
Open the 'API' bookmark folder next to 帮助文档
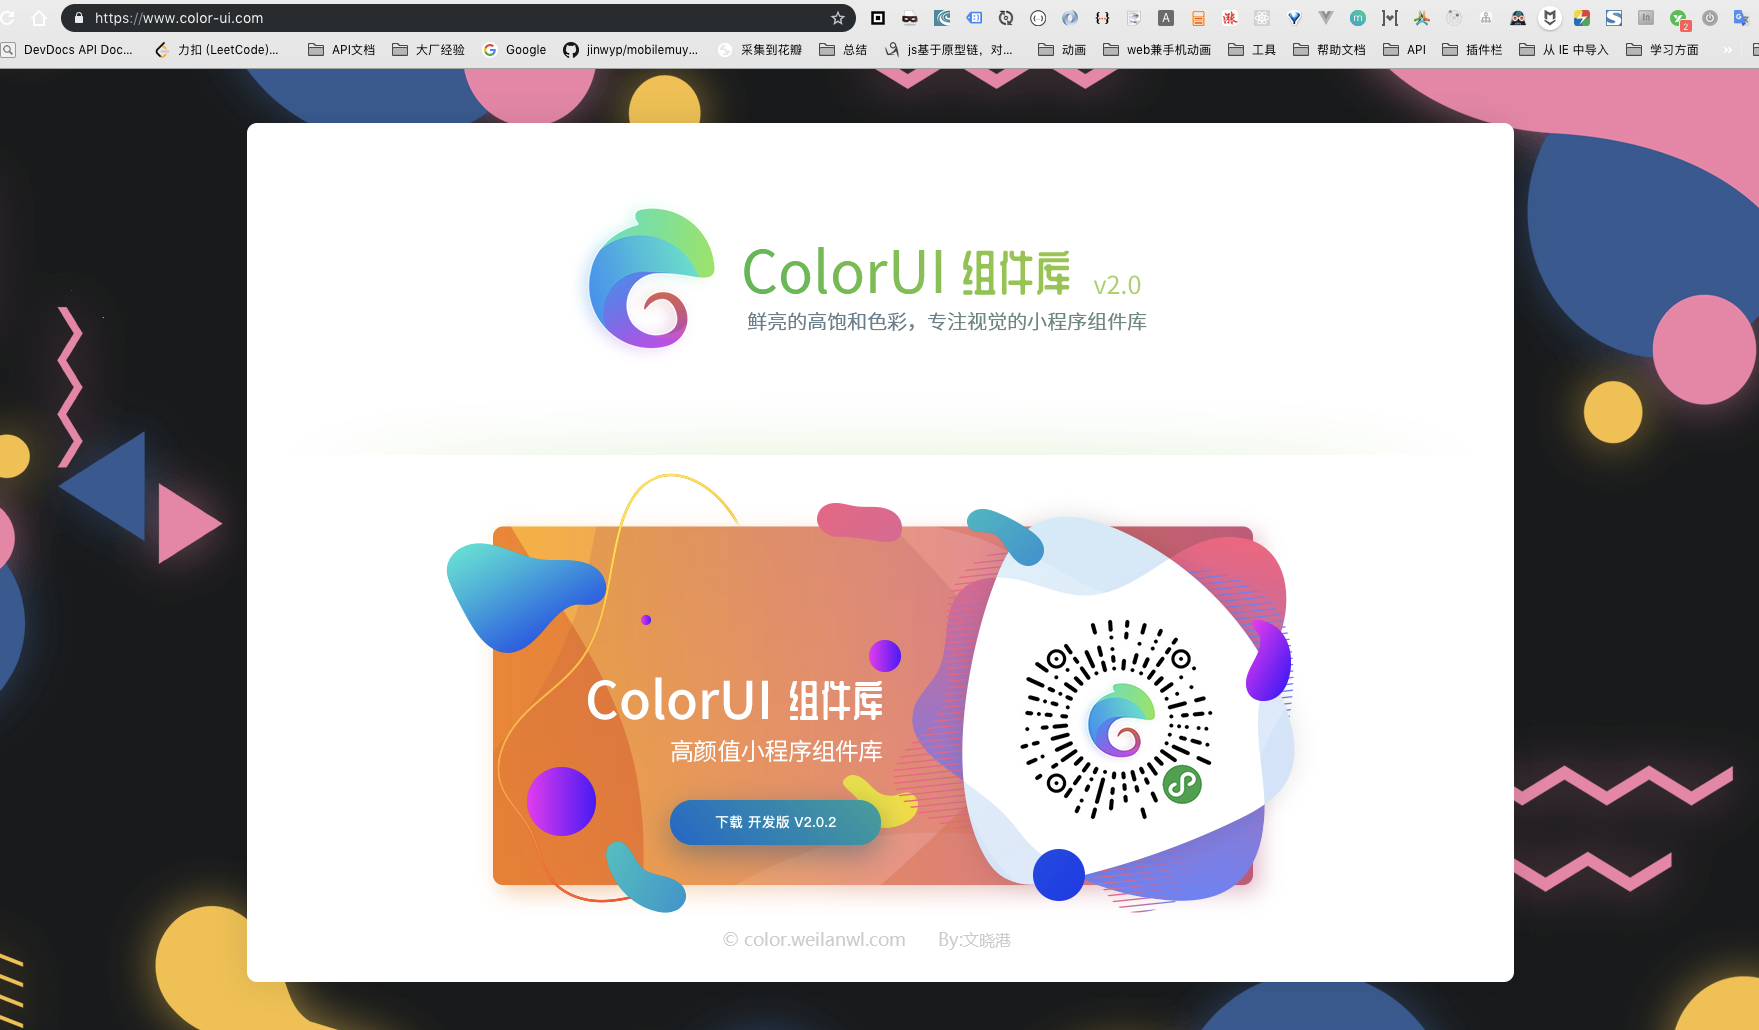[1405, 50]
